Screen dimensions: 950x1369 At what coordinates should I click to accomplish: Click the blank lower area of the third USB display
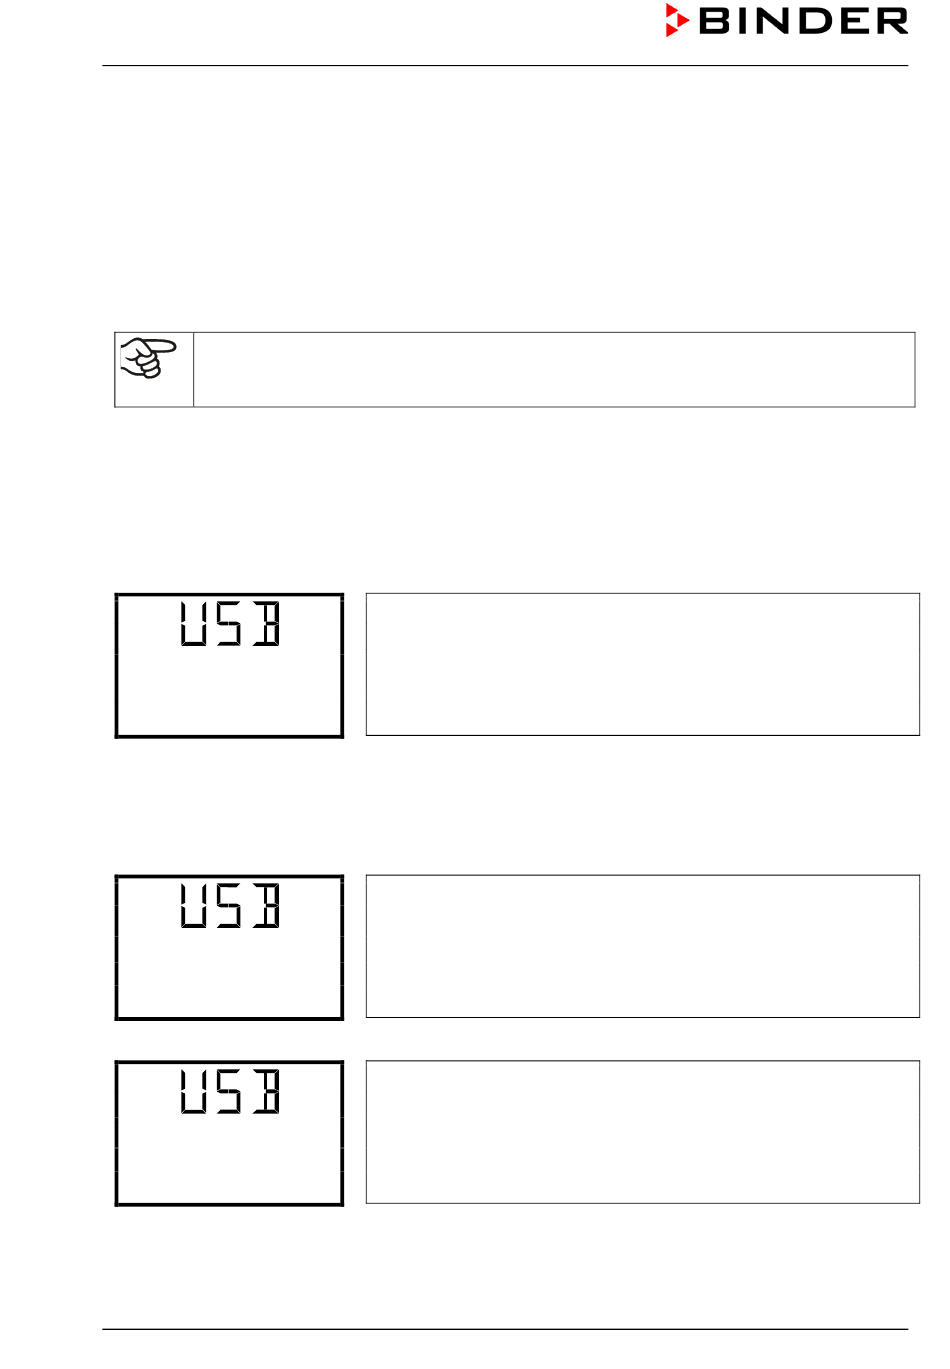229,1160
